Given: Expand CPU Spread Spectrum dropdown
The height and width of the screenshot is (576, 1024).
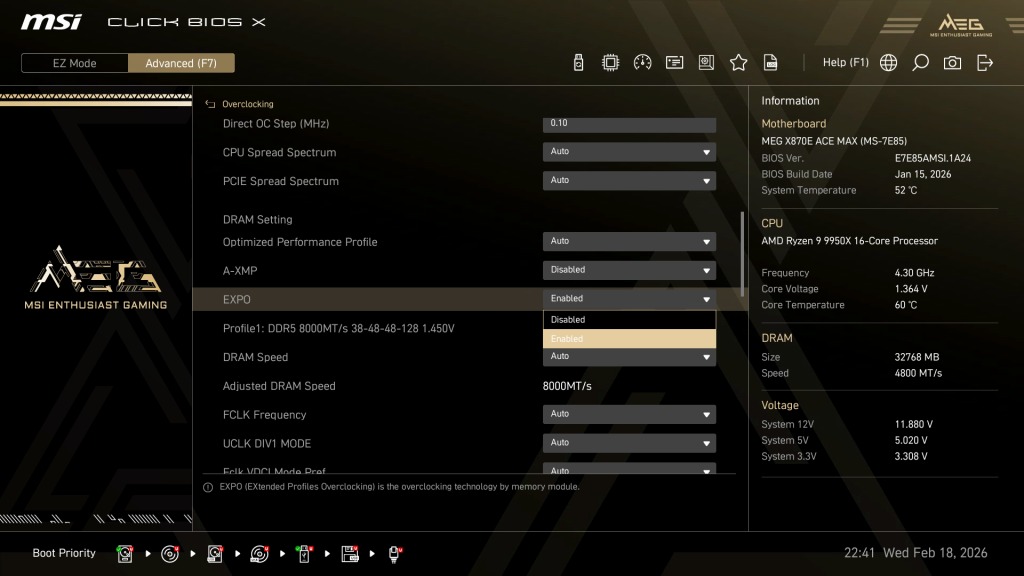Looking at the screenshot, I should point(629,152).
